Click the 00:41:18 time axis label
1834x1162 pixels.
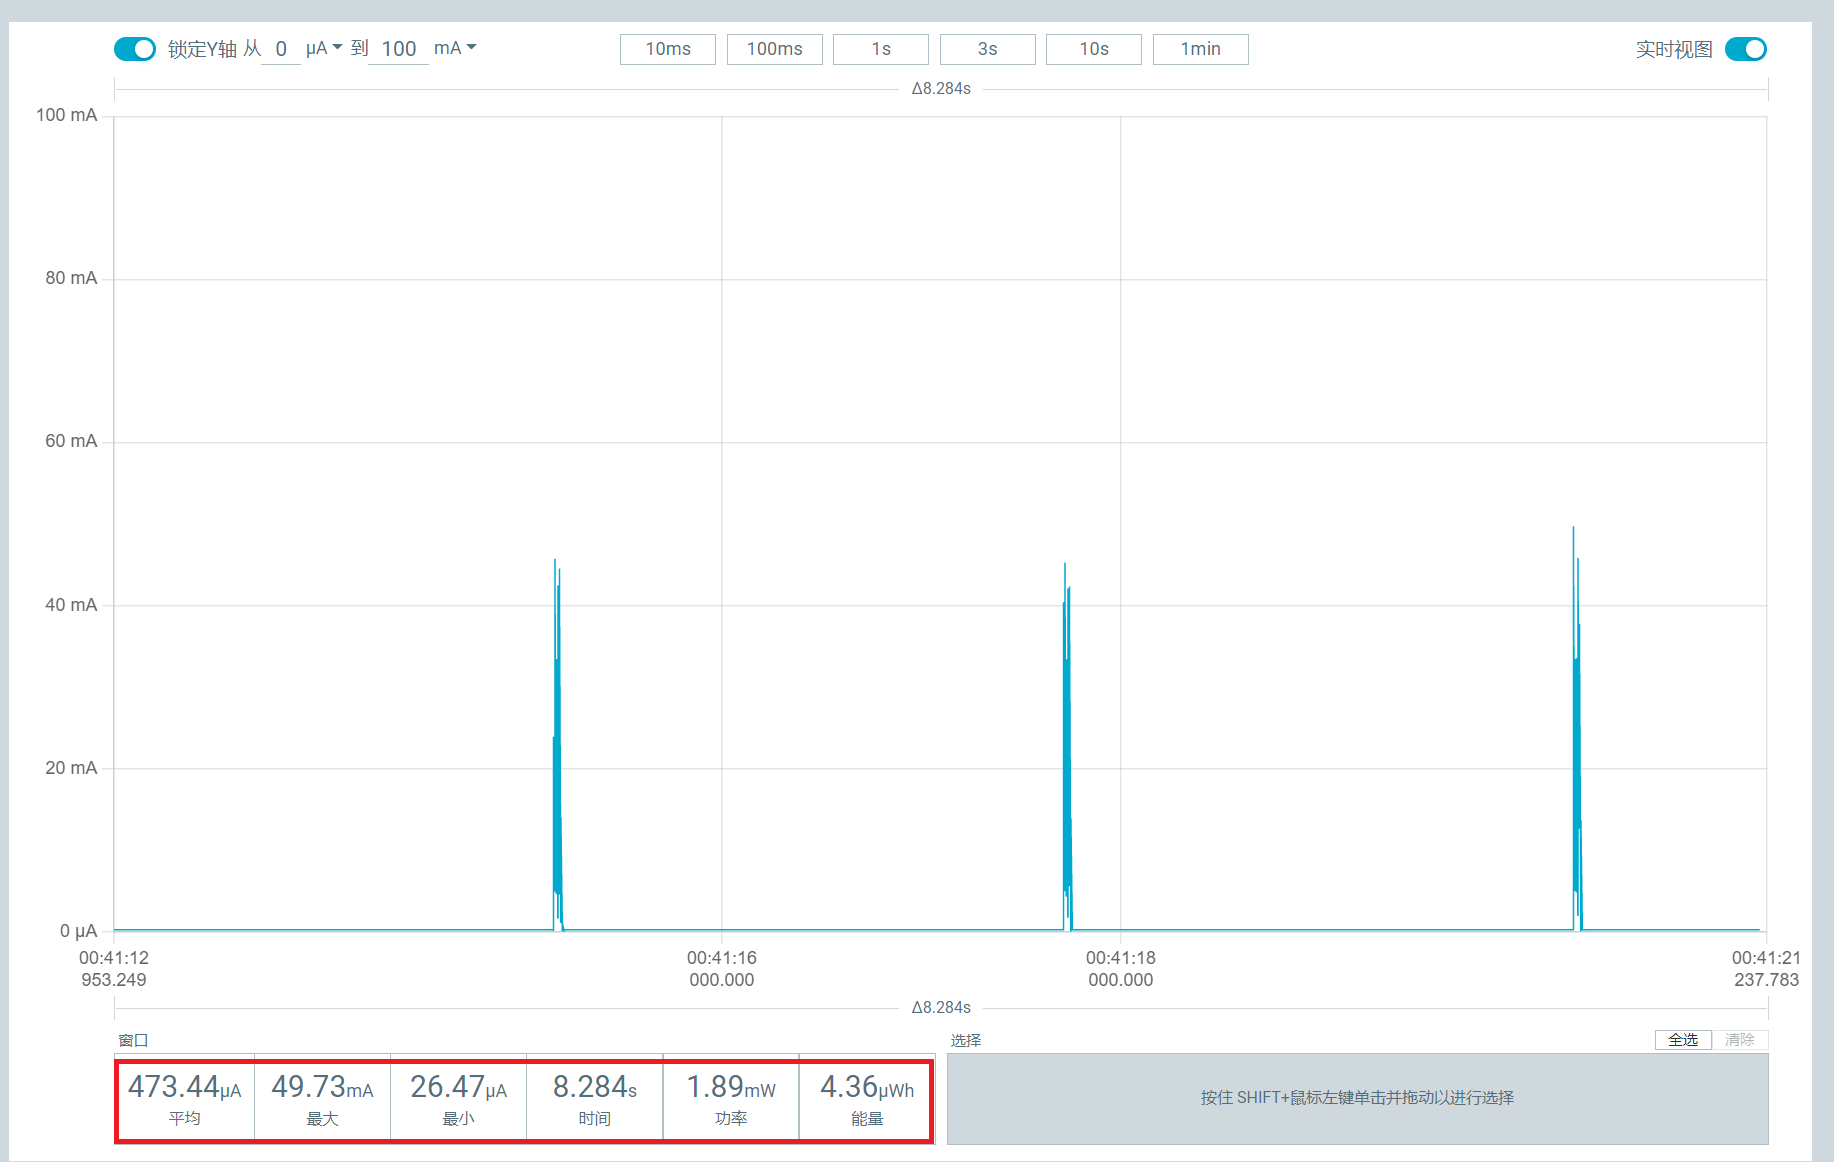(x=1120, y=969)
